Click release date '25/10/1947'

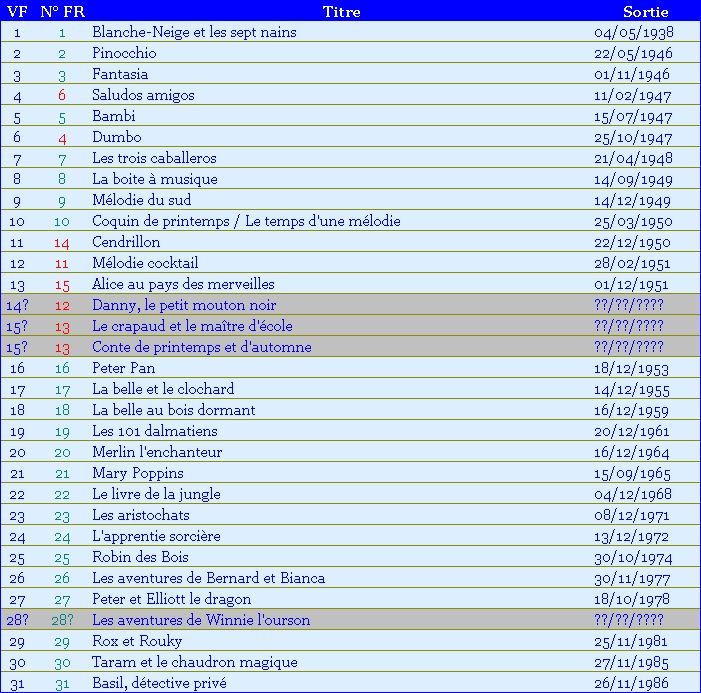coord(633,138)
